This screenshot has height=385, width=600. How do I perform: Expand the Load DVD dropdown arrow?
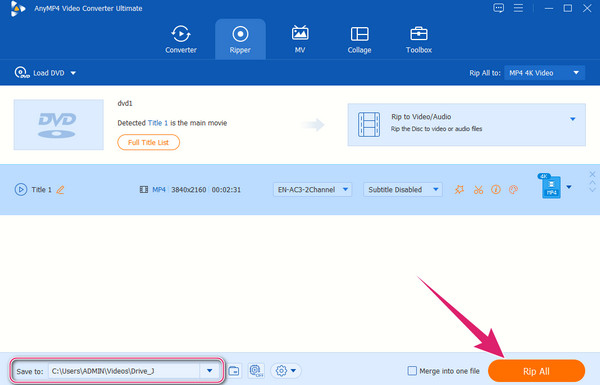(73, 73)
